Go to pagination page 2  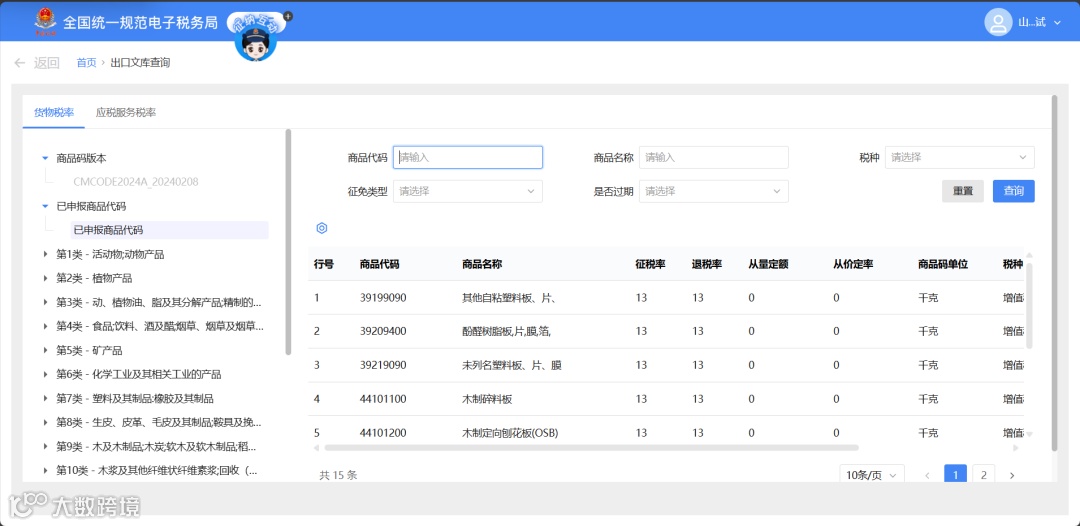984,475
